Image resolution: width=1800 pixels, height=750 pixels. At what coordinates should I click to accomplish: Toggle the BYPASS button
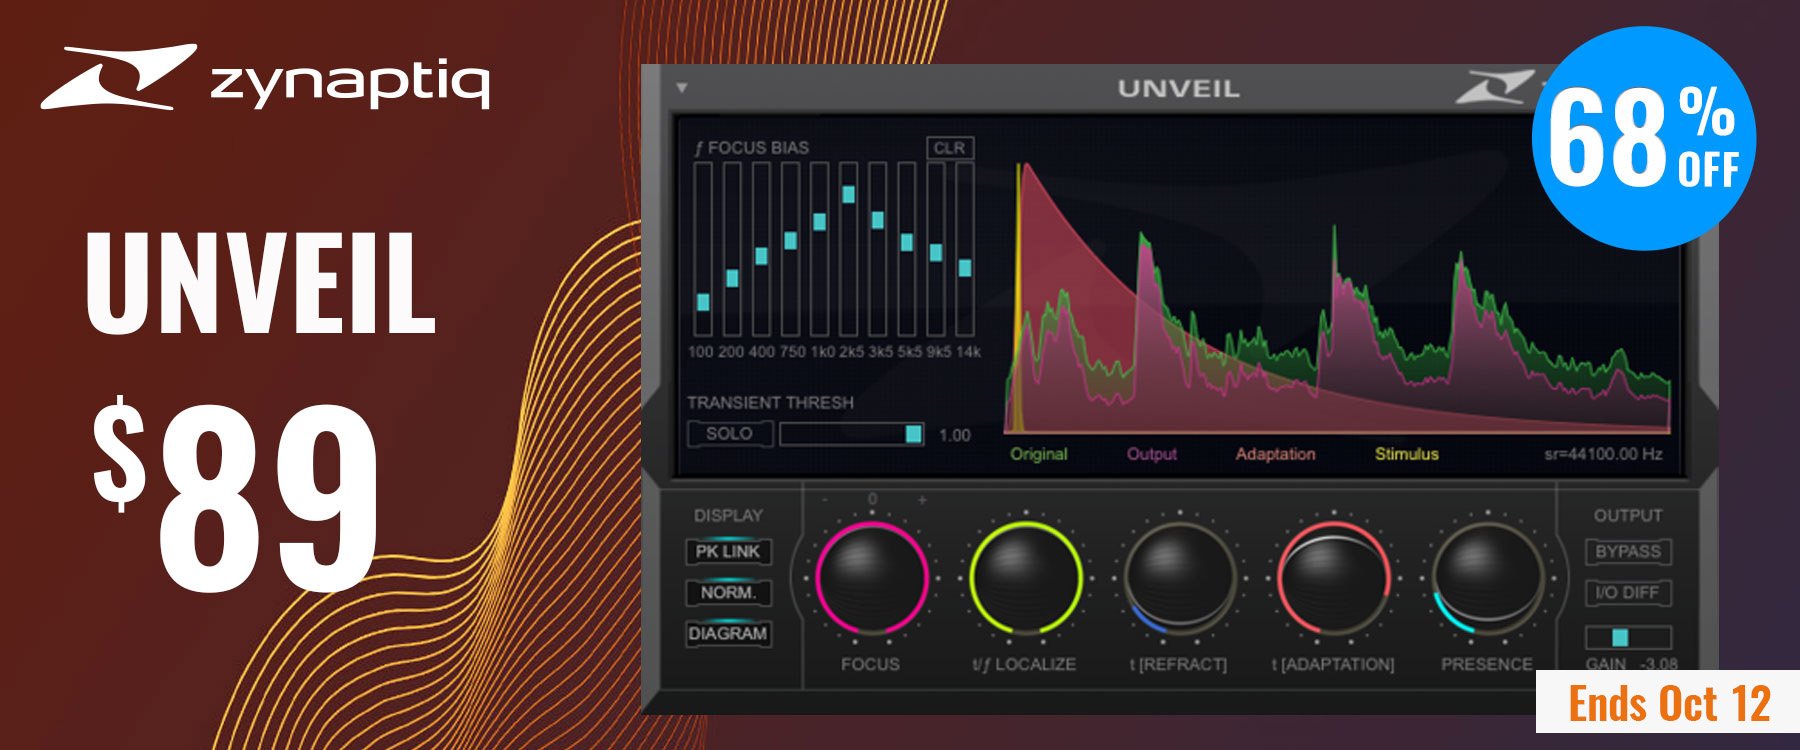pos(1627,552)
